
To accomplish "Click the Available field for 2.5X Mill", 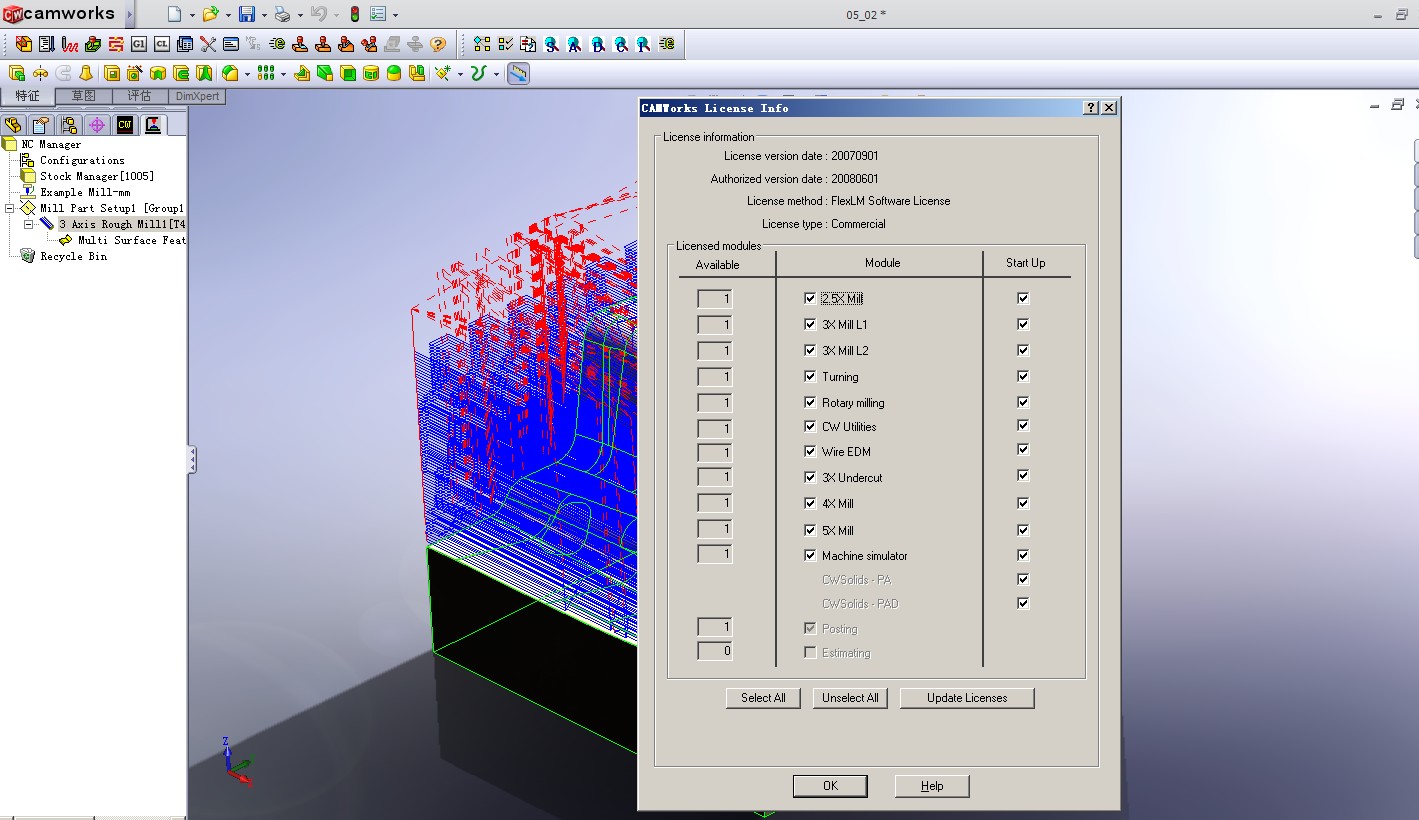I will click(x=715, y=299).
